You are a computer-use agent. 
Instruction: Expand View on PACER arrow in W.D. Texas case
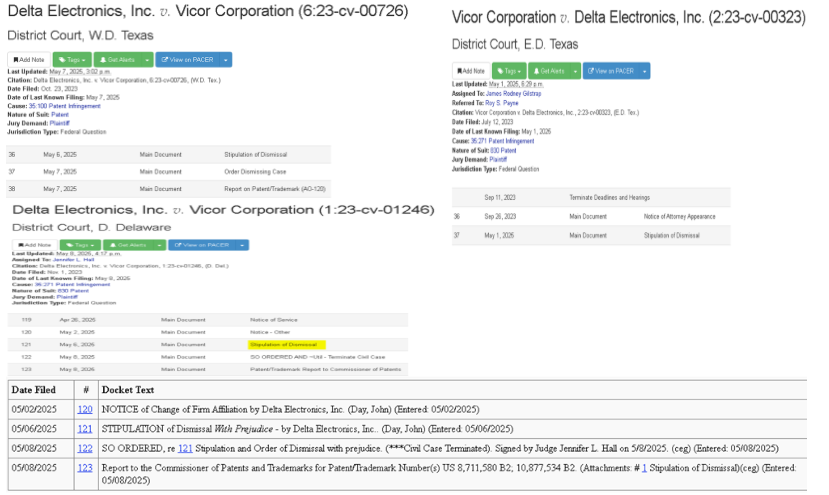[x=226, y=60]
